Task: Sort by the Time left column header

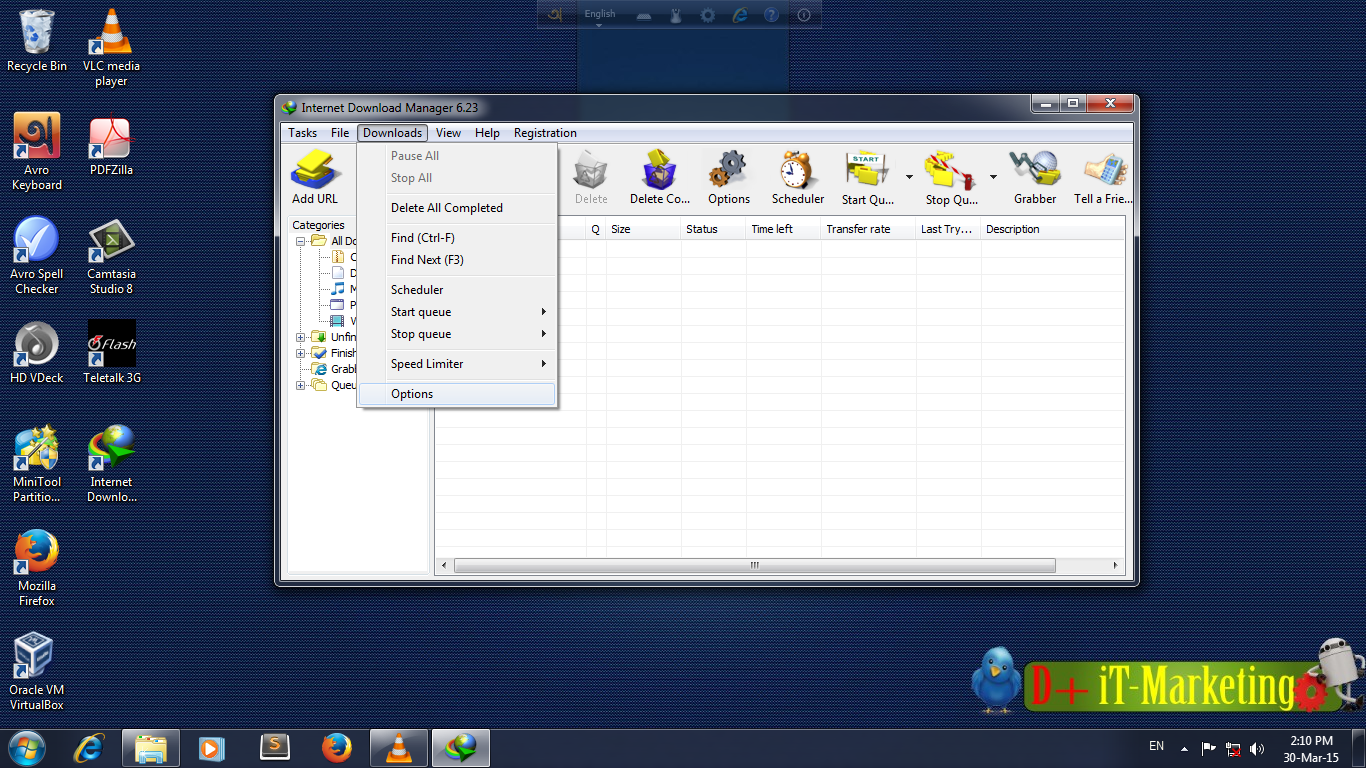Action: [x=783, y=229]
